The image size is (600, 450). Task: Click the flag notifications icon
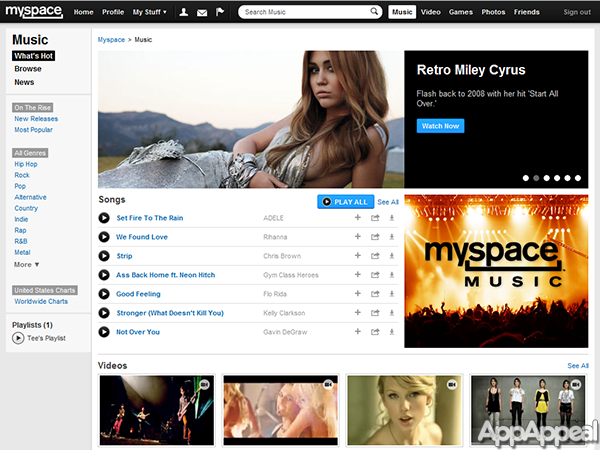[x=220, y=12]
